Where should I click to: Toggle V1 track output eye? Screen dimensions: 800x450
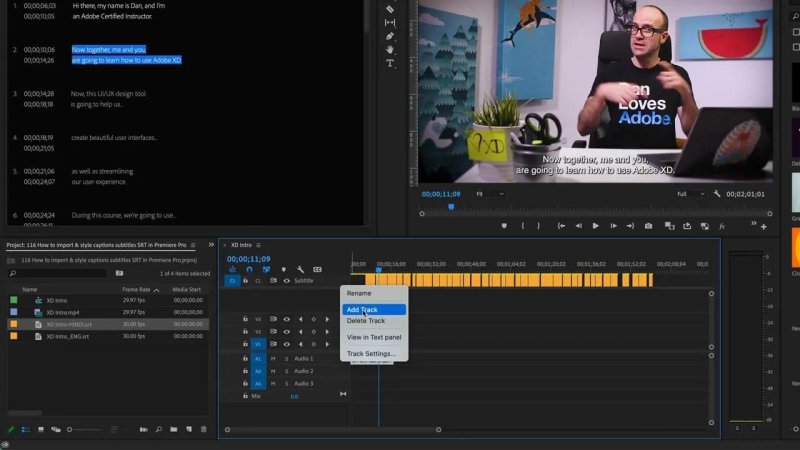pyautogui.click(x=287, y=344)
